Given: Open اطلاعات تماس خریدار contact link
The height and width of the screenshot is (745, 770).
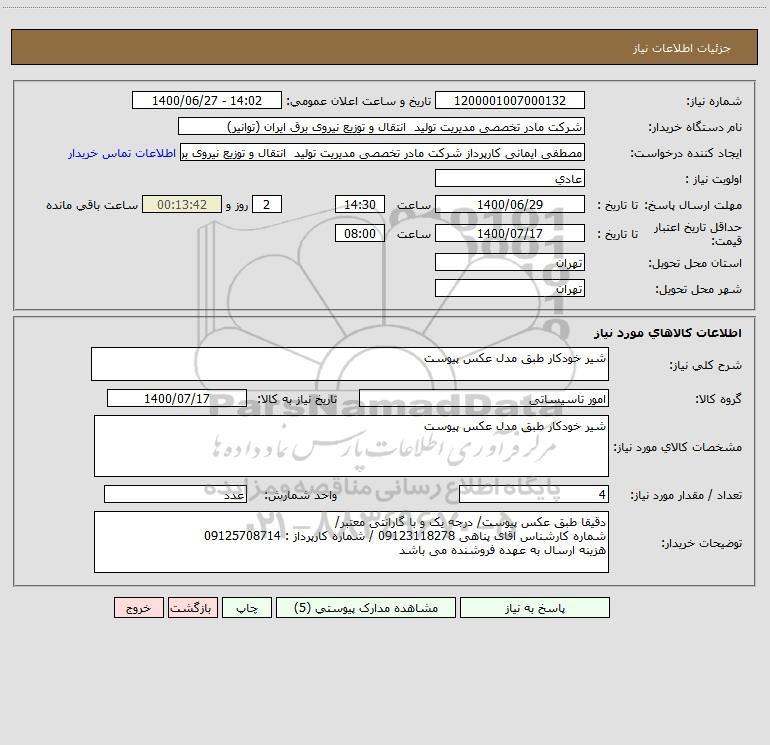Looking at the screenshot, I should (122, 153).
